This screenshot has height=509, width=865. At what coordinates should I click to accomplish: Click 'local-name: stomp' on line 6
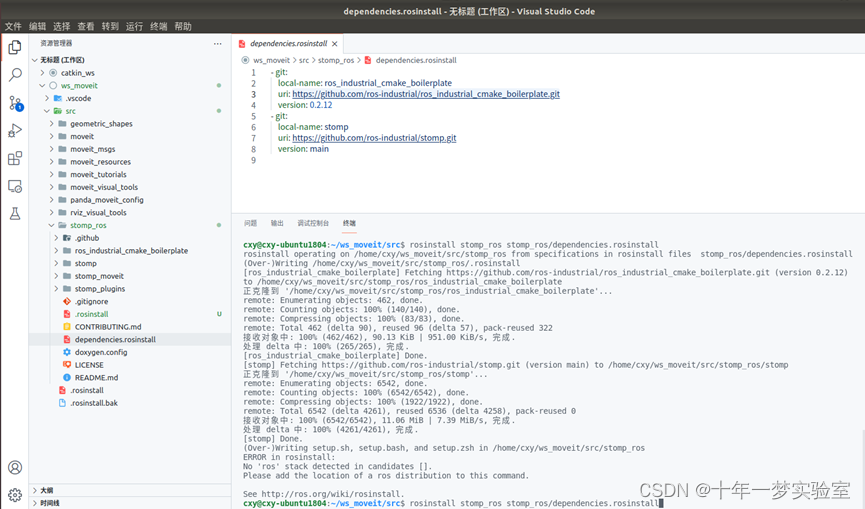(313, 127)
